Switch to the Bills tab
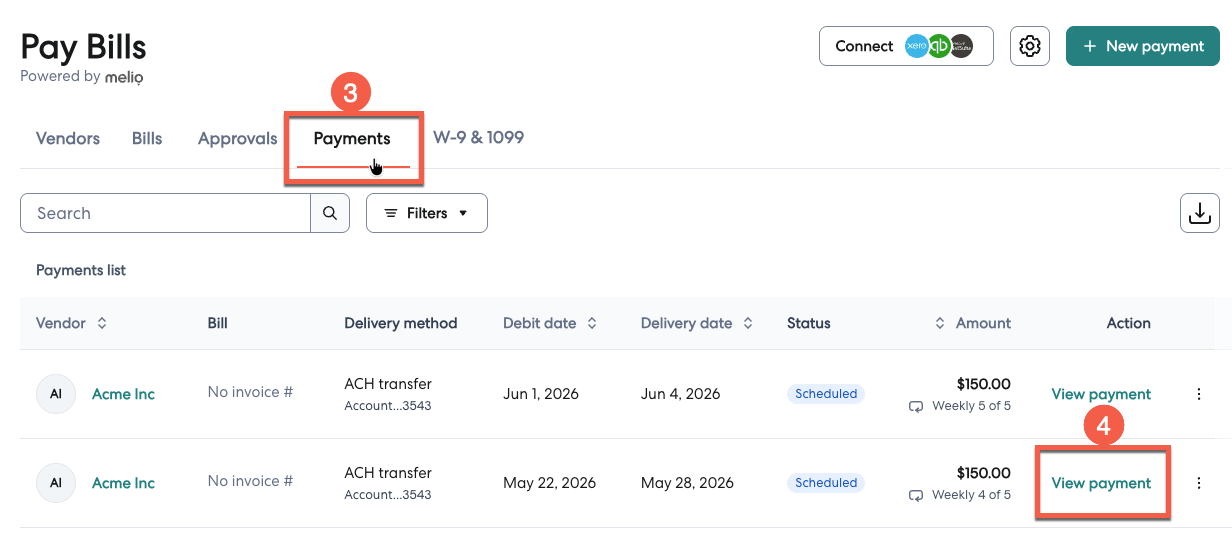The height and width of the screenshot is (544, 1232). pos(147,138)
